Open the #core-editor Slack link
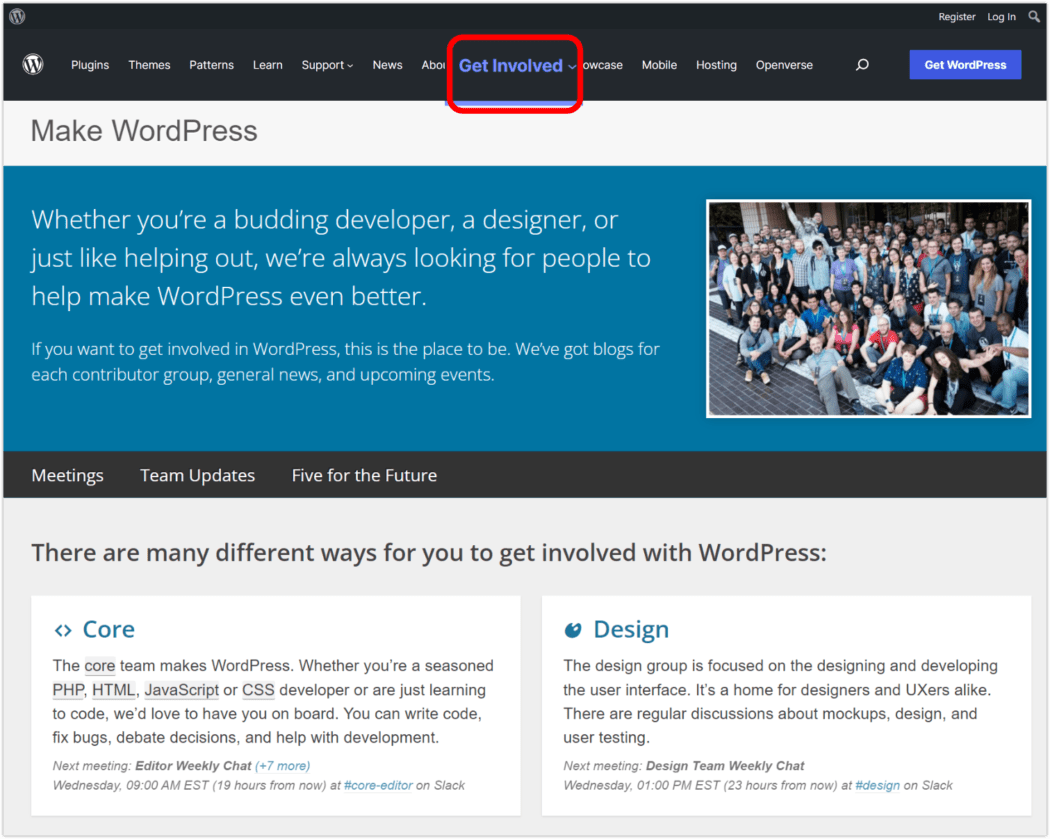The width and height of the screenshot is (1050, 839). point(378,785)
